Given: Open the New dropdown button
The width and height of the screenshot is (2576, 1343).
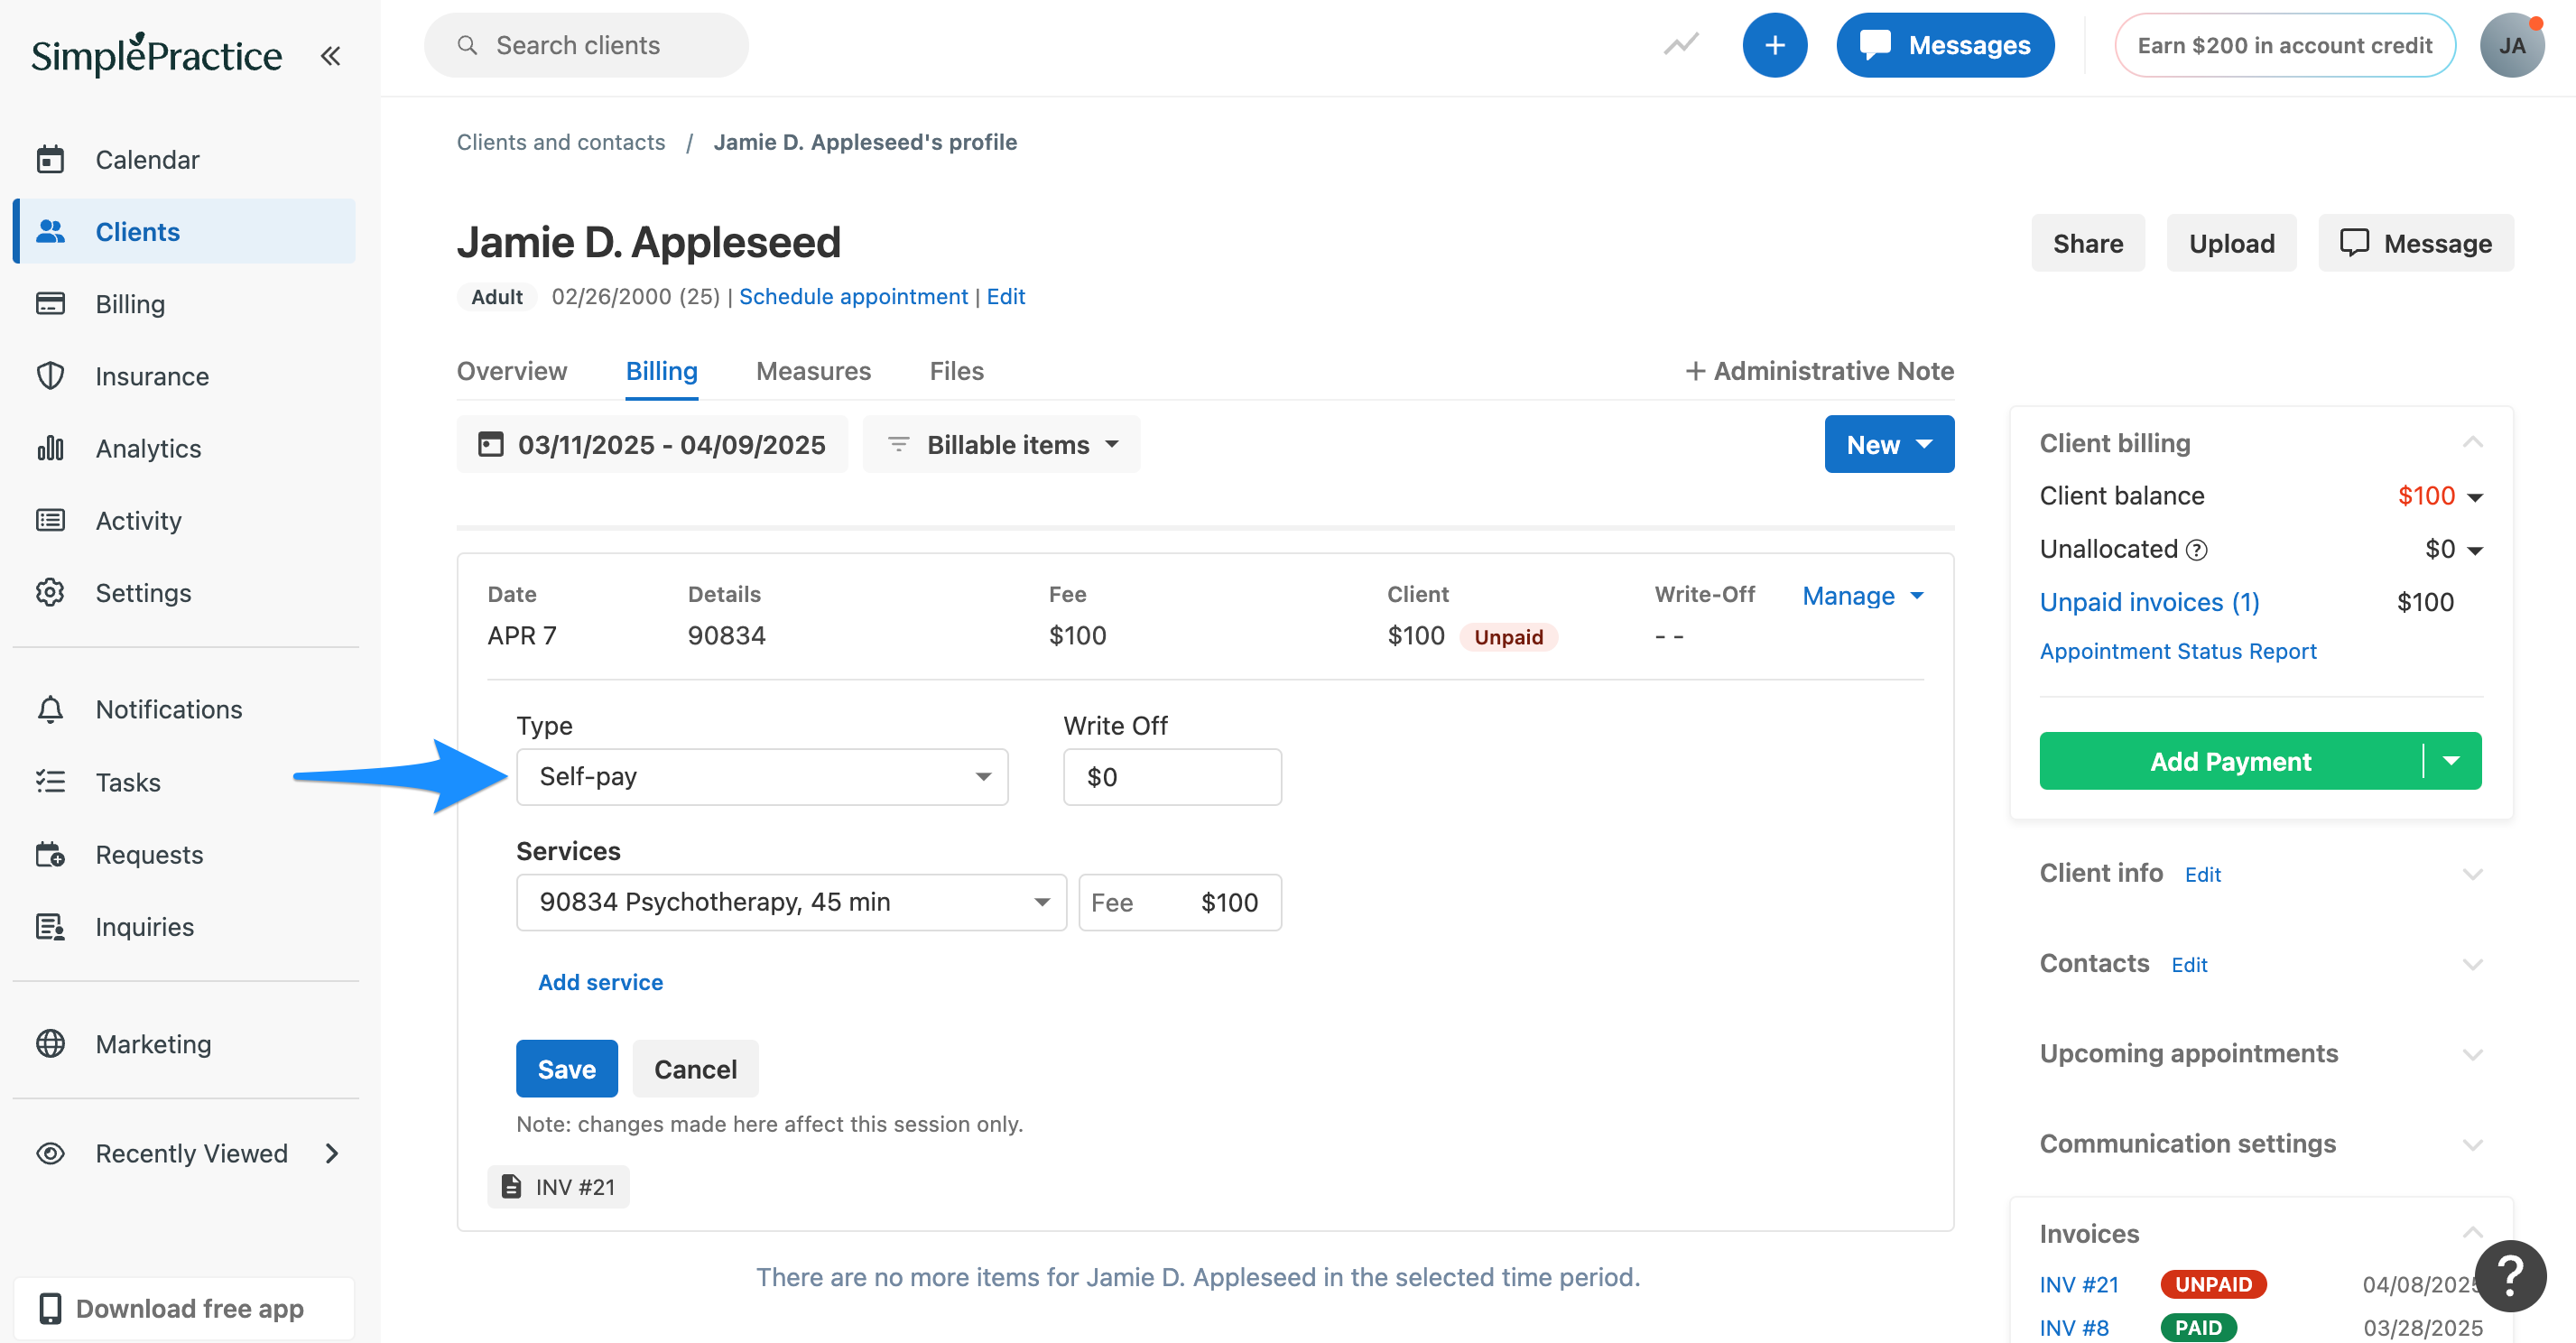Looking at the screenshot, I should click(x=1889, y=444).
